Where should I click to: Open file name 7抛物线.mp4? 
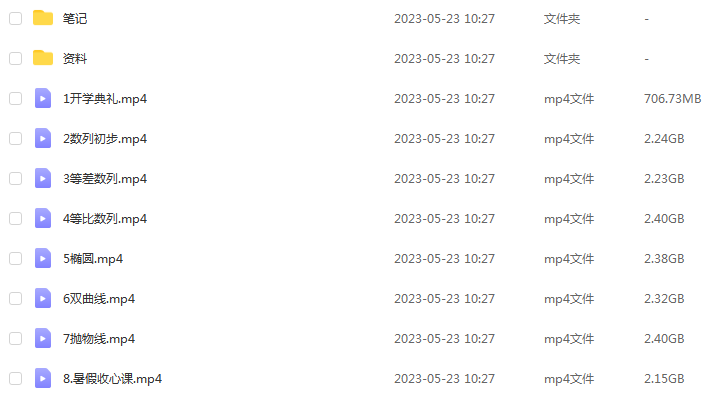tap(99, 339)
